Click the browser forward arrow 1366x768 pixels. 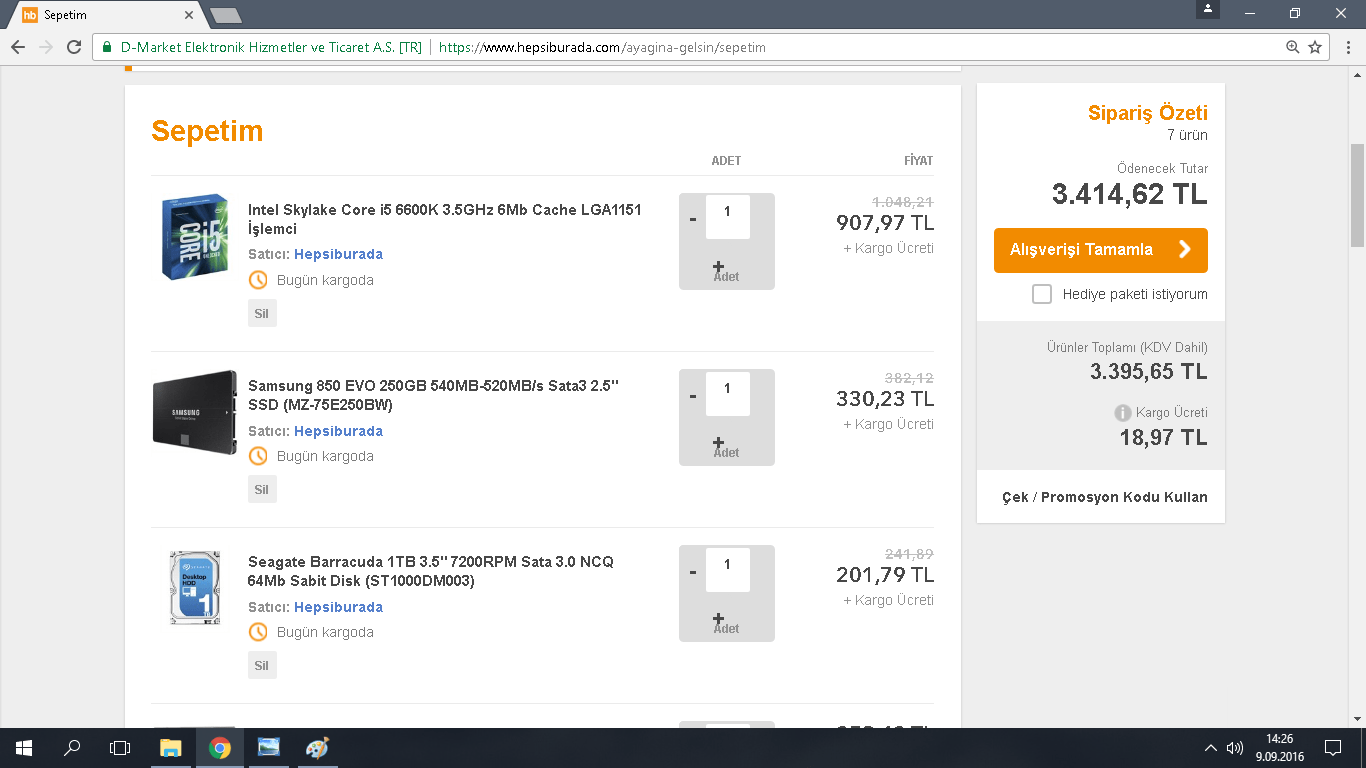(x=46, y=47)
